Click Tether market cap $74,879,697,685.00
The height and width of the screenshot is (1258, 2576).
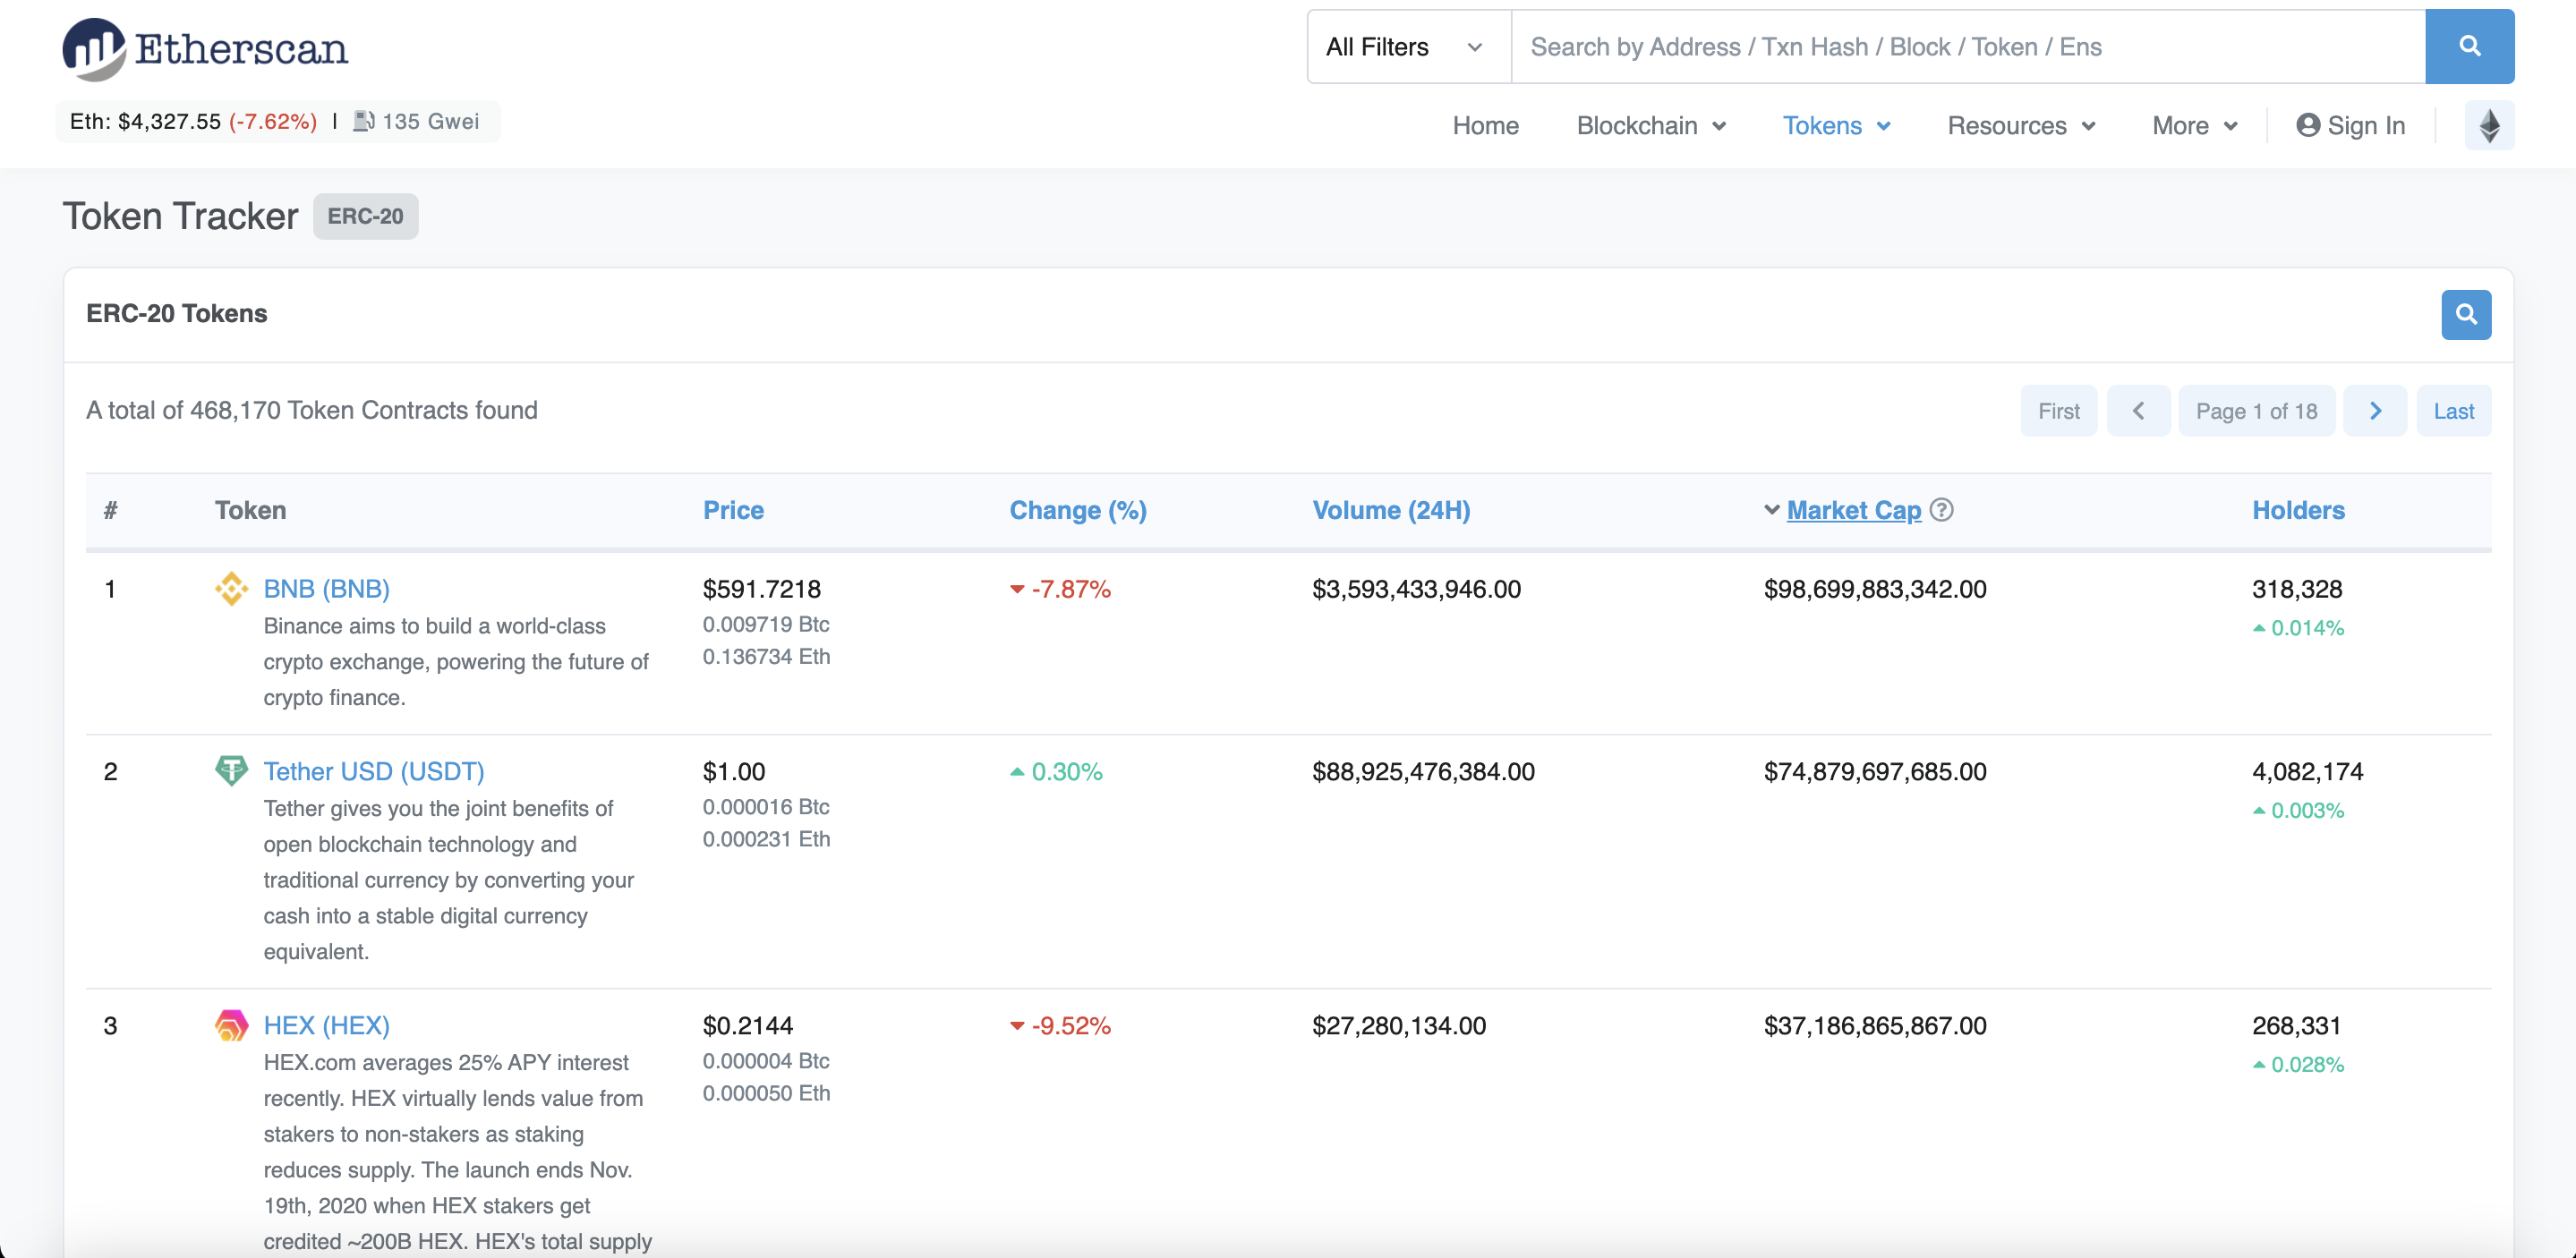point(1875,771)
